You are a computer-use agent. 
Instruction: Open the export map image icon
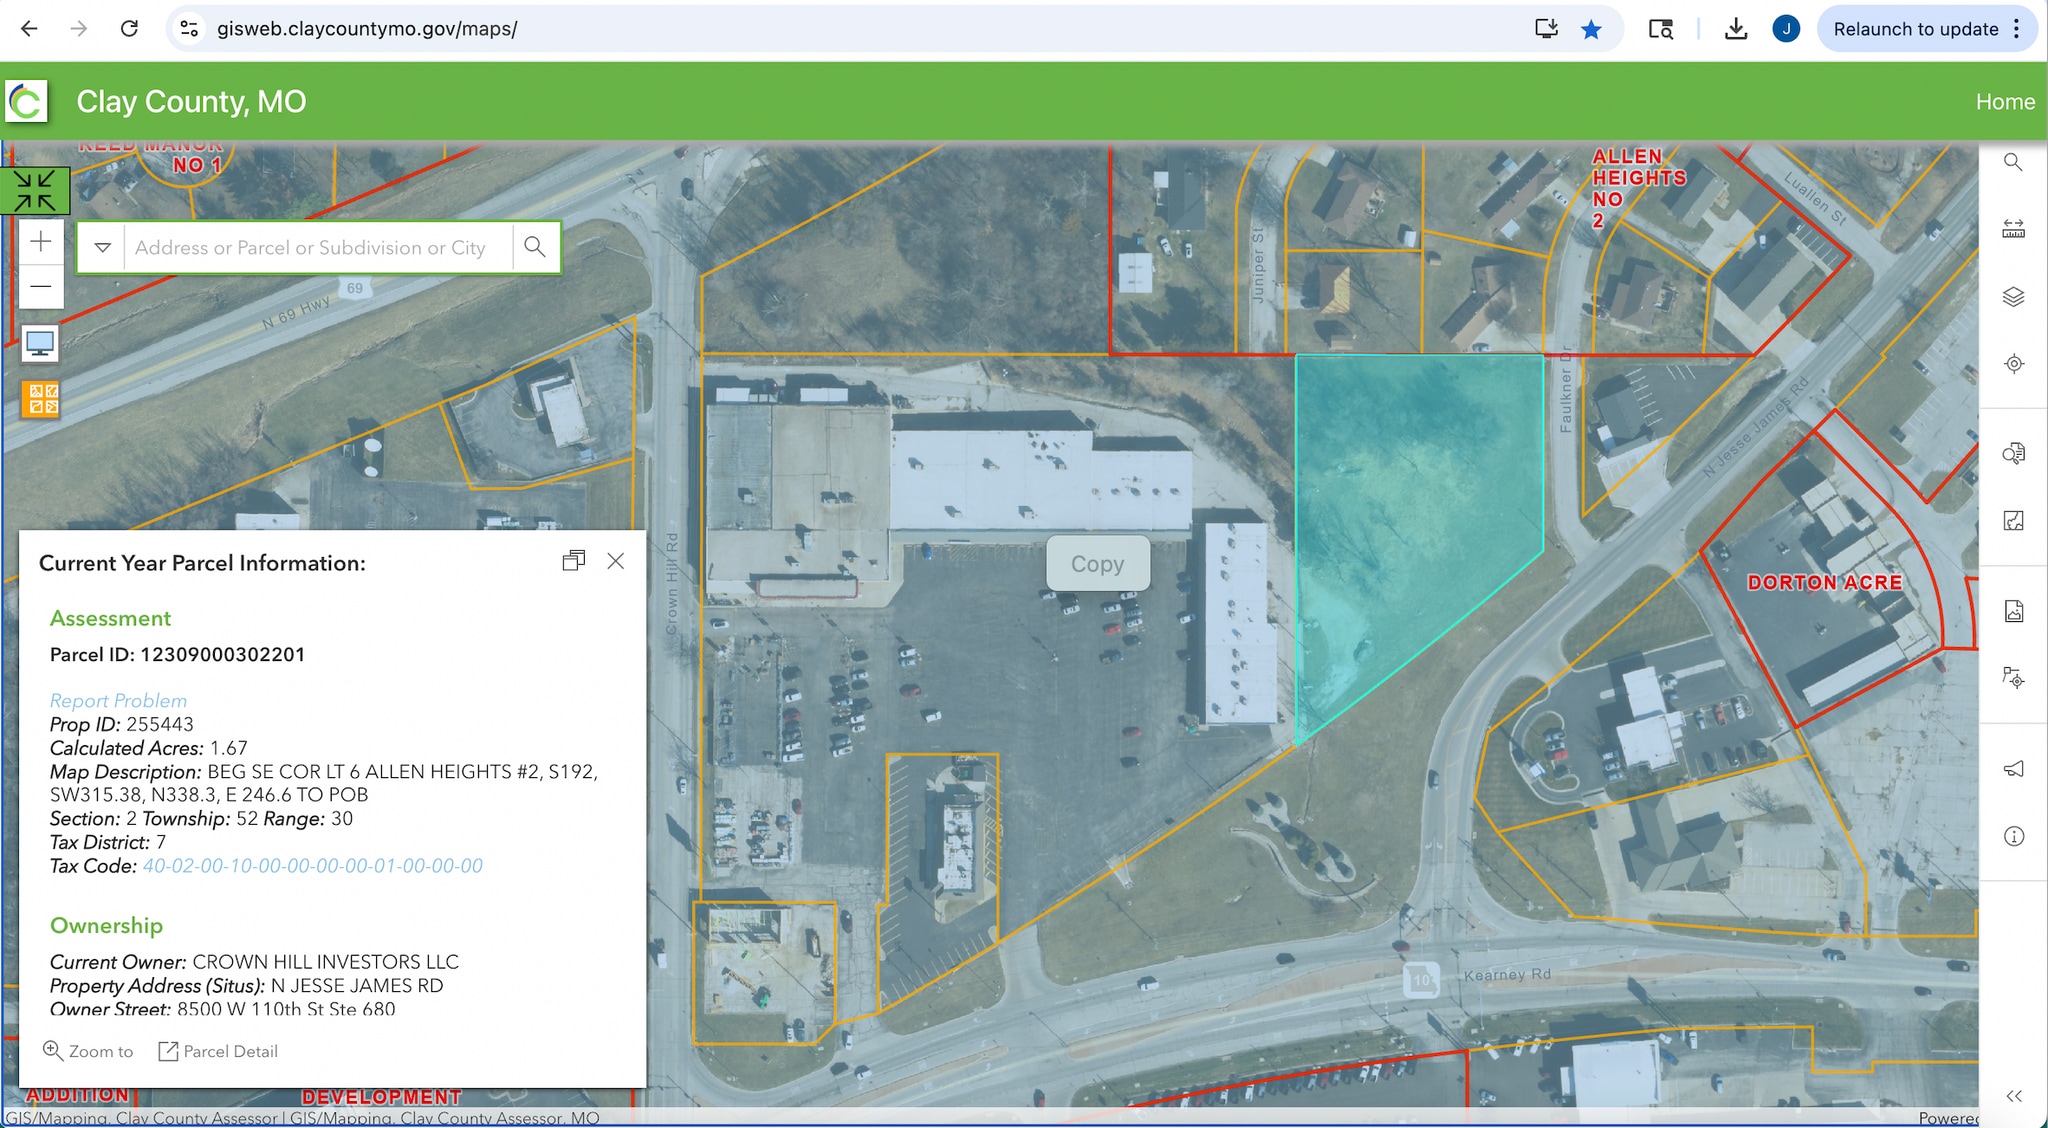(2013, 611)
